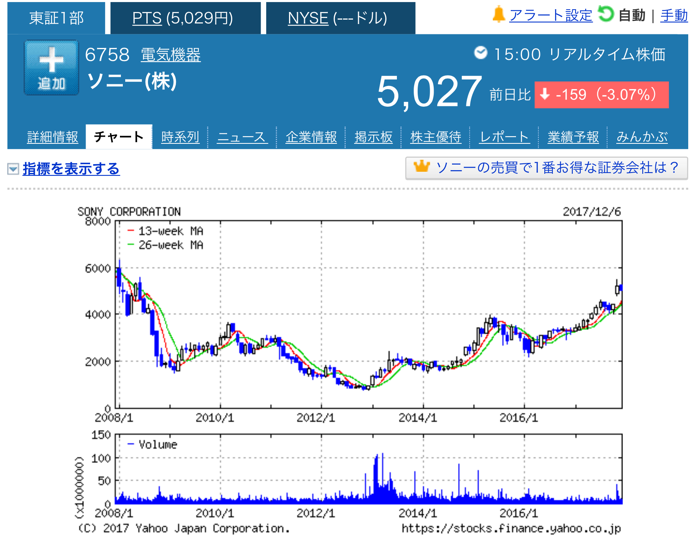Select 自動 refresh mode
The image size is (698, 544).
[x=631, y=16]
